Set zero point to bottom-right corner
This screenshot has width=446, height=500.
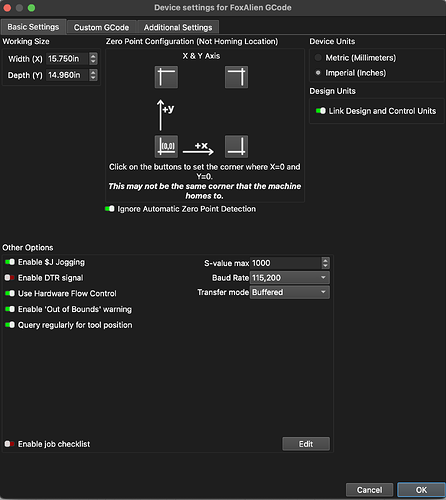tap(236, 146)
